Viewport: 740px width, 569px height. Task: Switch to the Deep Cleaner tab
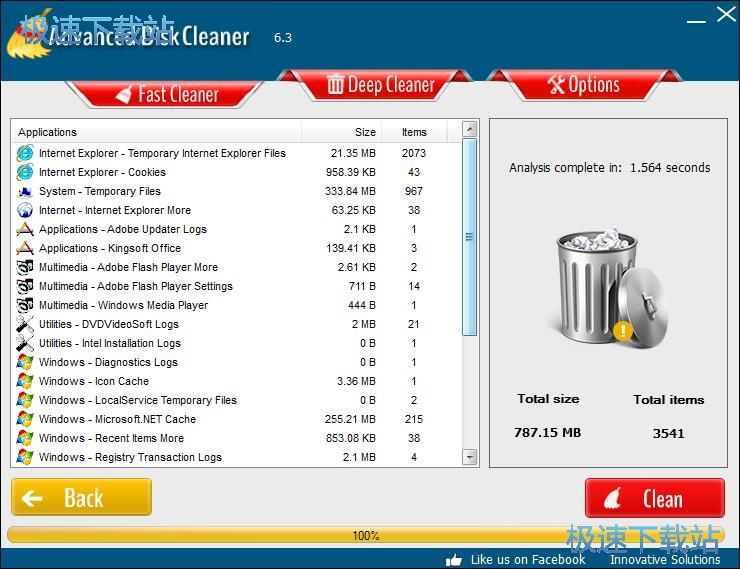coord(378,85)
